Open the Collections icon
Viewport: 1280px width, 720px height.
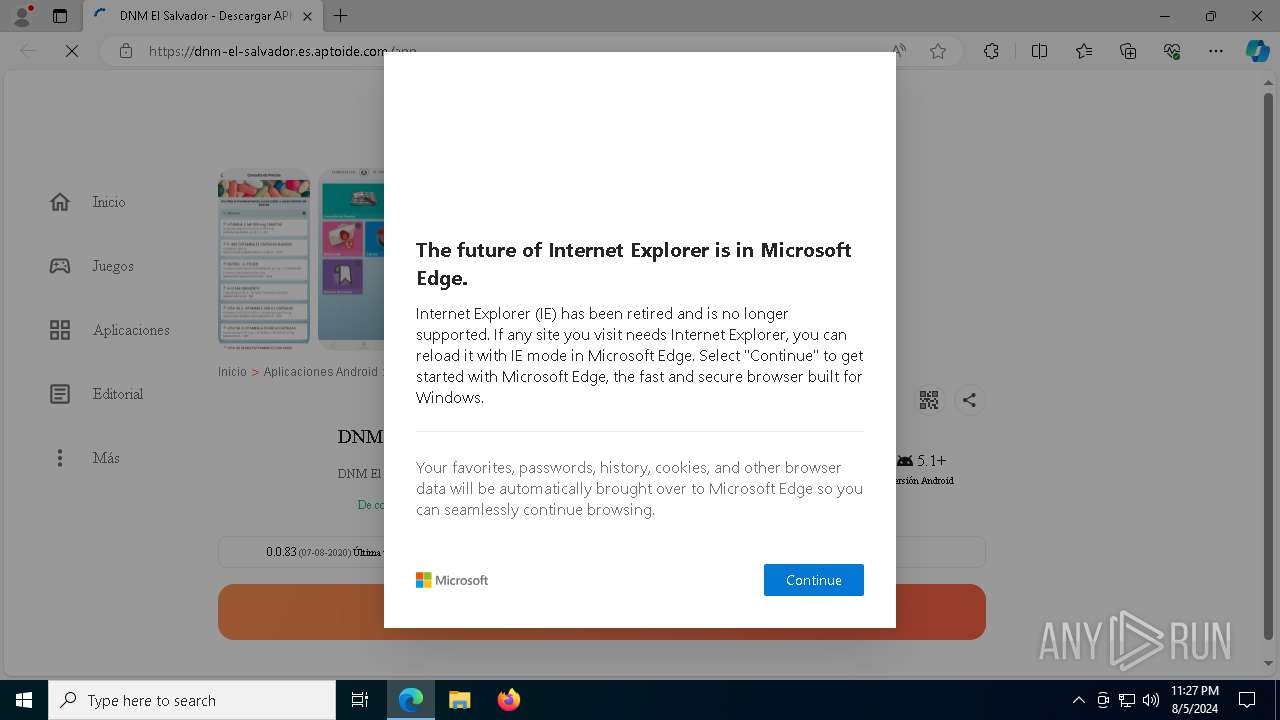(x=1128, y=51)
